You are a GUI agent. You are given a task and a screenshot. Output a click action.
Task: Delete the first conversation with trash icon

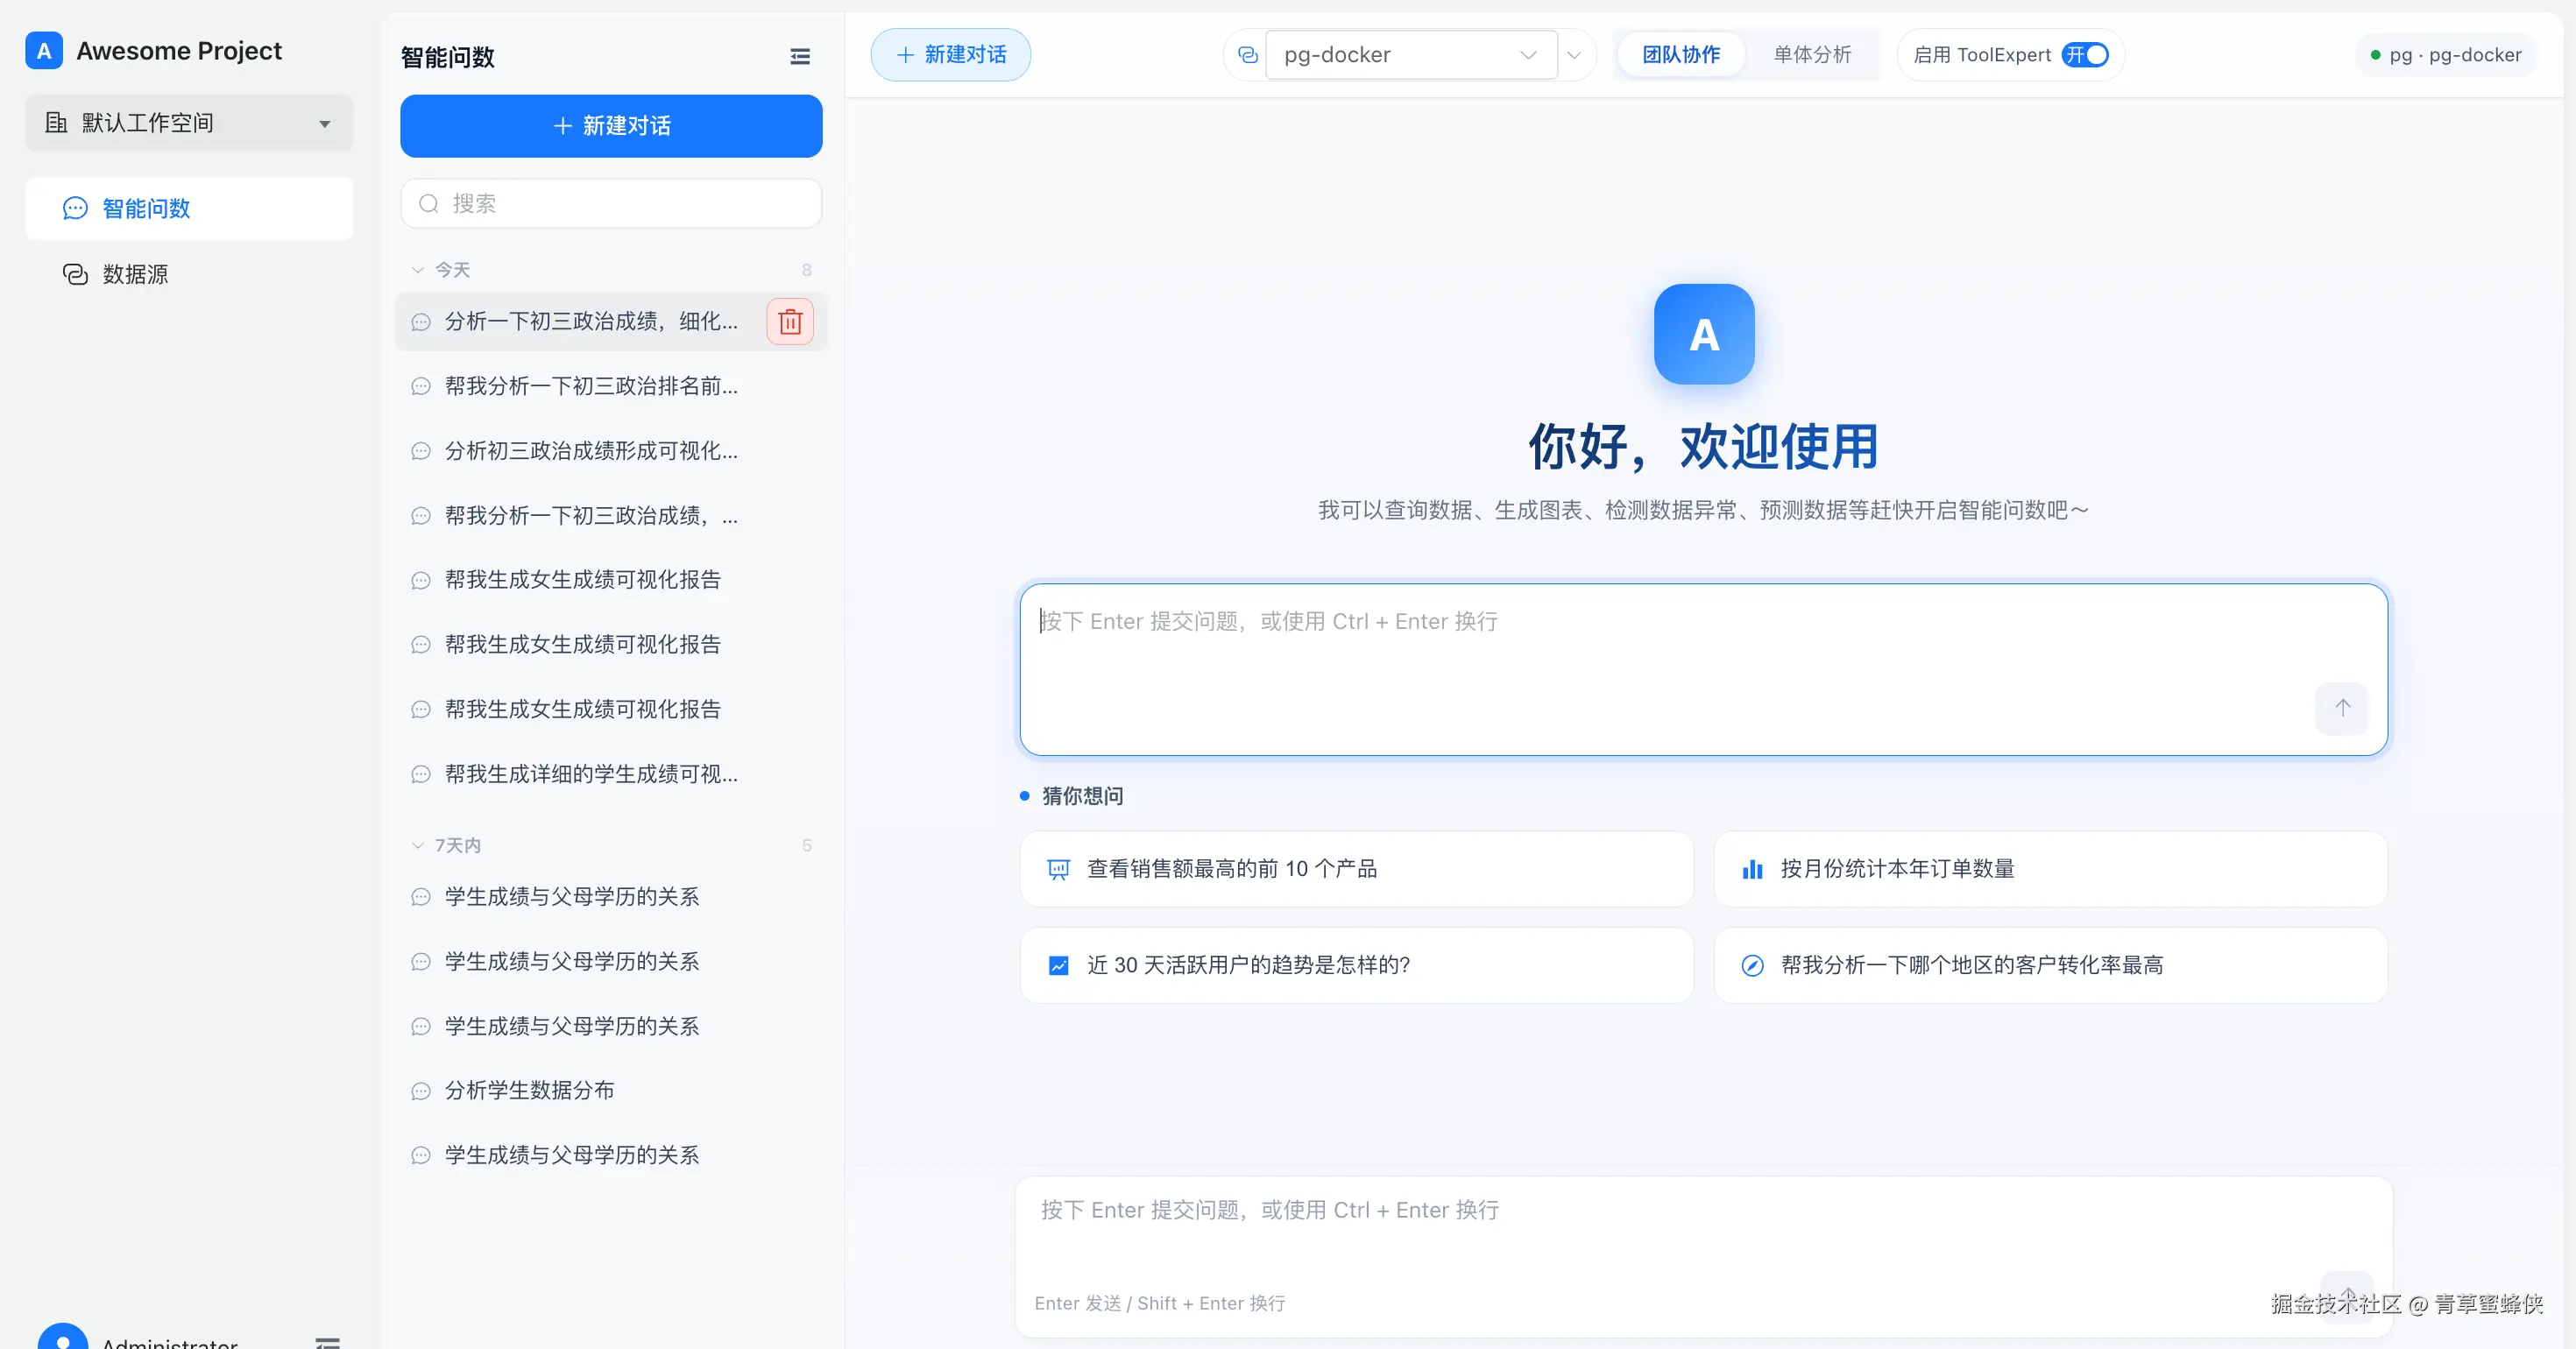coord(790,322)
